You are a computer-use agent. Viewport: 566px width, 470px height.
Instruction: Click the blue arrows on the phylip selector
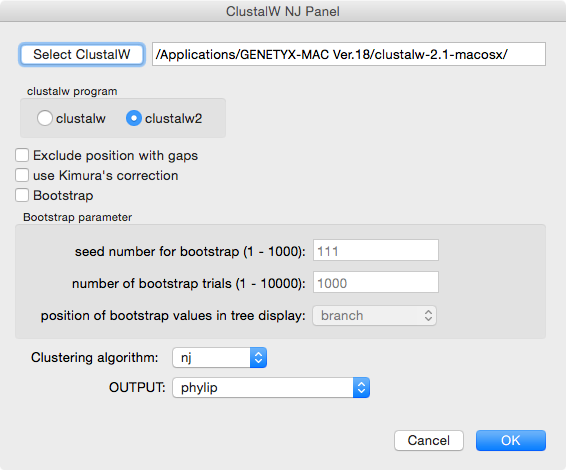(361, 388)
